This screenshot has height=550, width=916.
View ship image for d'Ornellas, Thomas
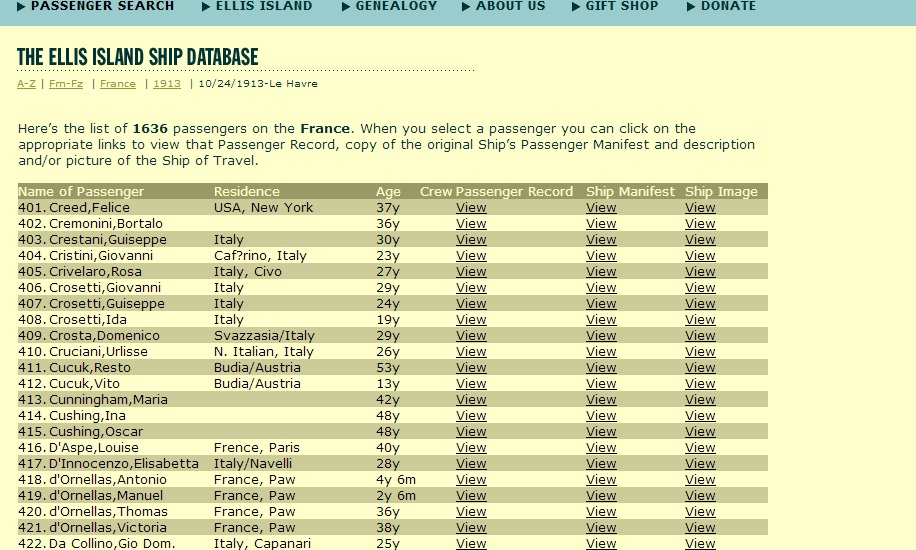[700, 511]
